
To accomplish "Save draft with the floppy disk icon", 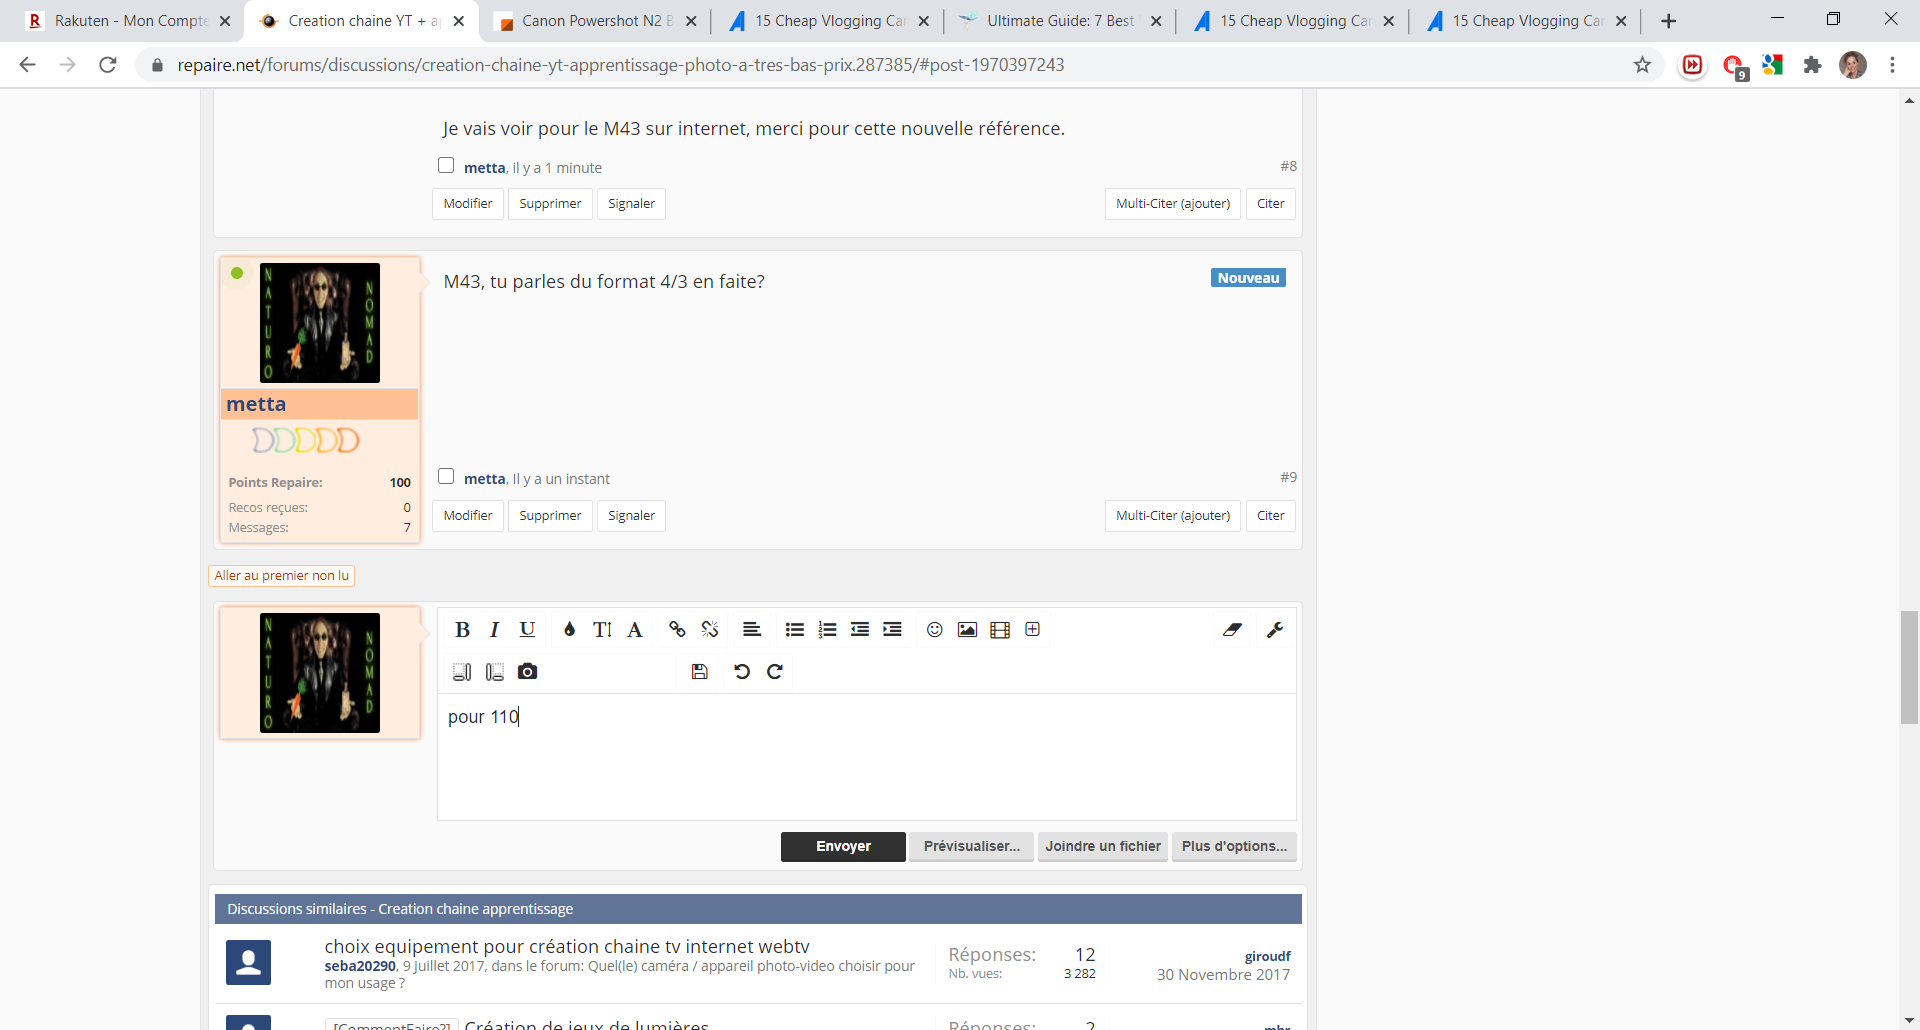I will [x=700, y=672].
